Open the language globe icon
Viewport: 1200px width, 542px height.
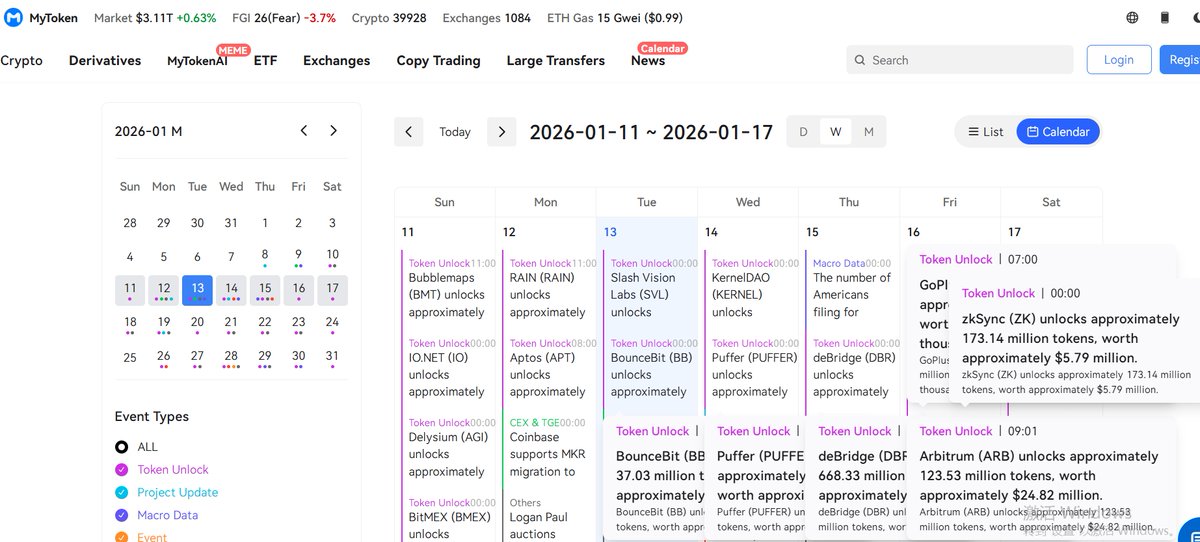pyautogui.click(x=1132, y=18)
